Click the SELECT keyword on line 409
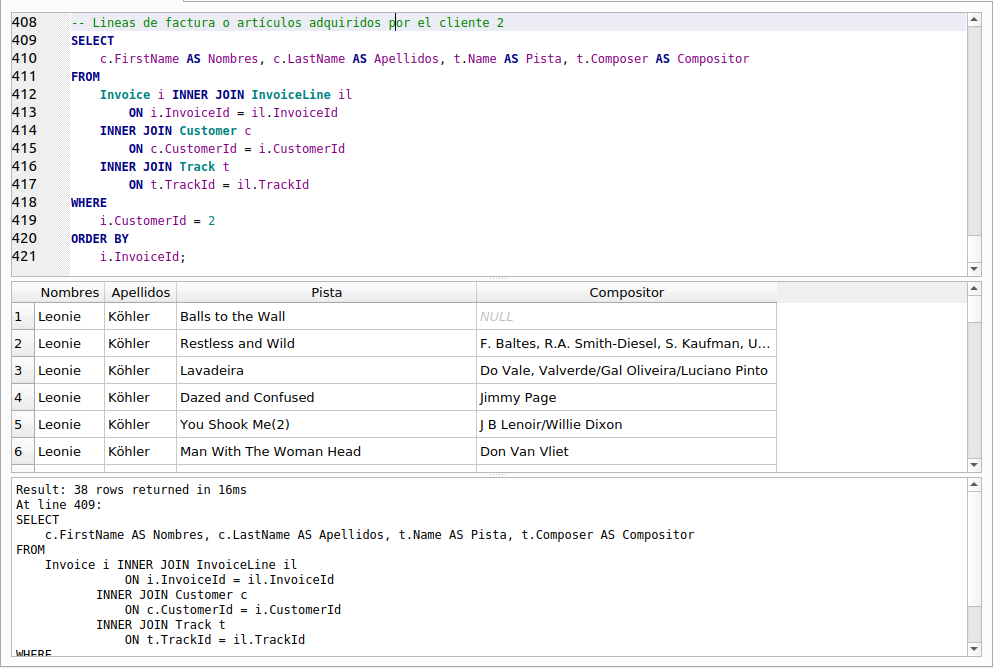The image size is (994, 668). coord(91,40)
